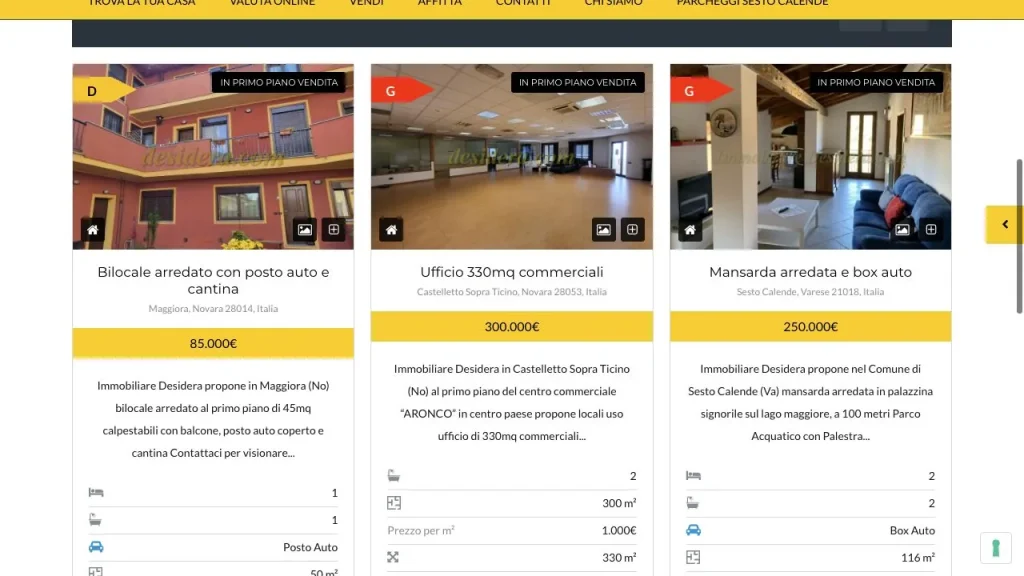Click the page vertical scrollbar thumb
1024x576 pixels.
1019,236
